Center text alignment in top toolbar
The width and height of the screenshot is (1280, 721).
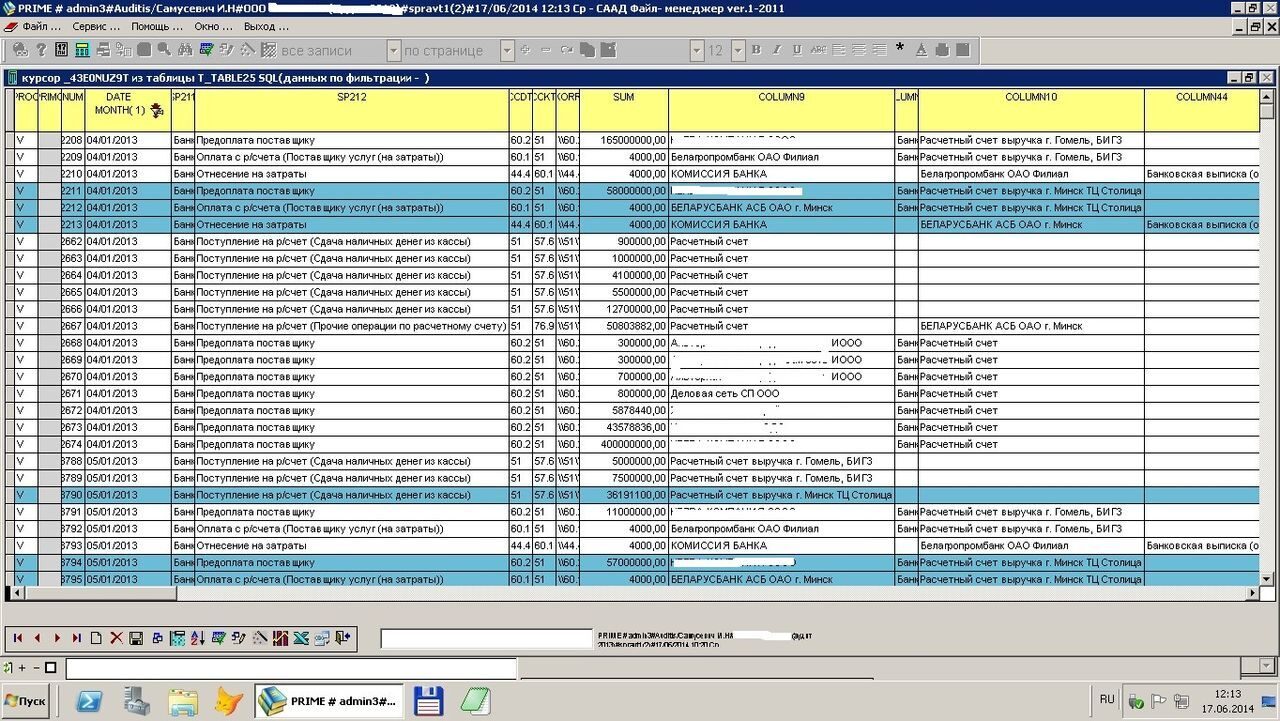pyautogui.click(x=859, y=50)
